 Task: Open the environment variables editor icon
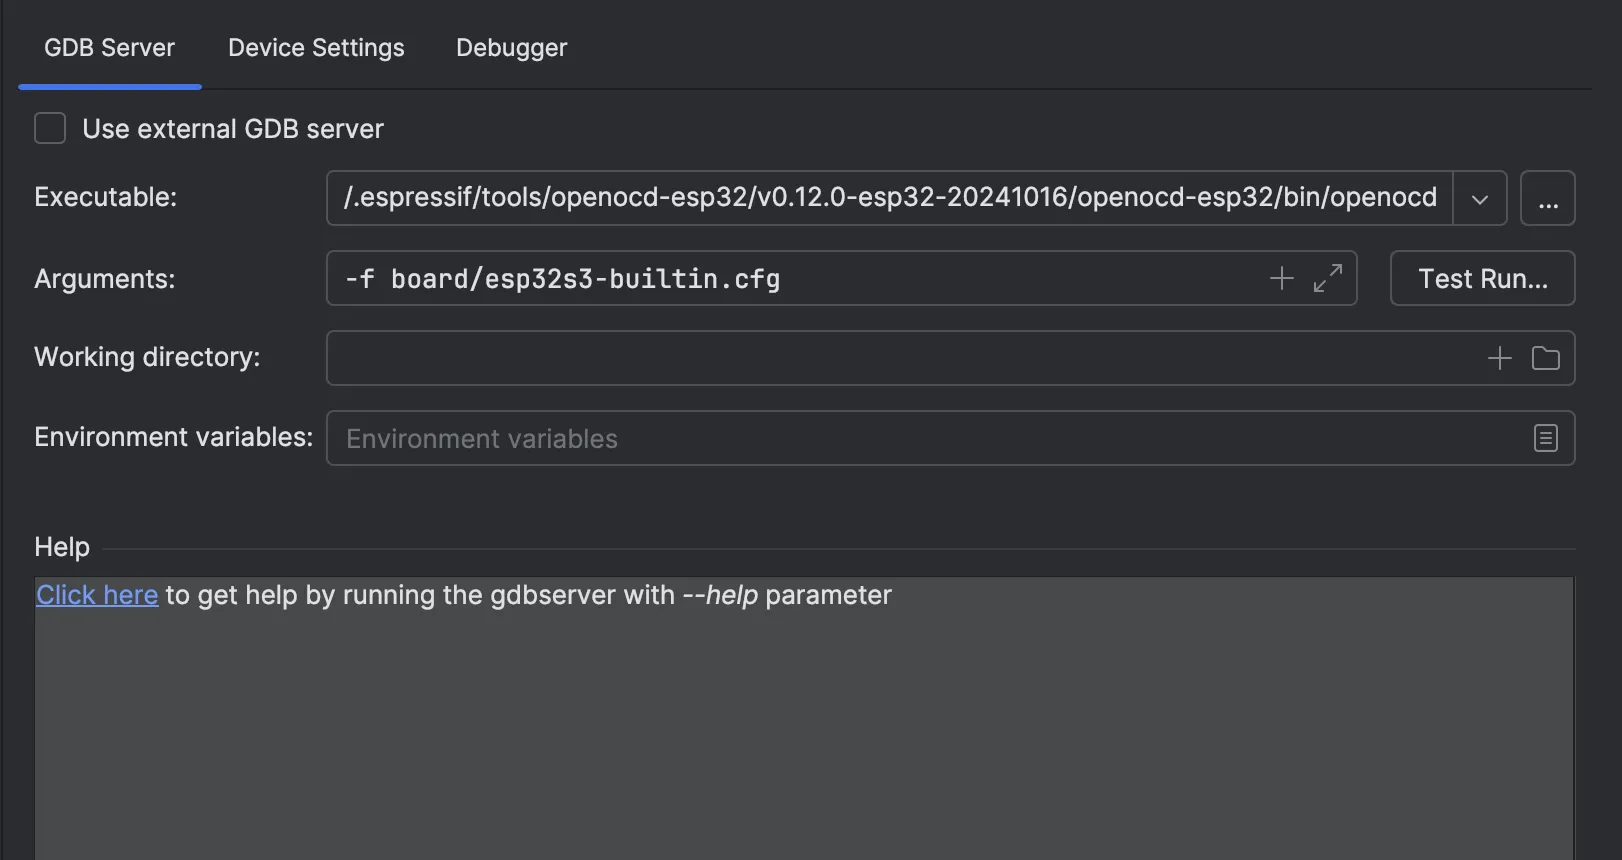tap(1545, 438)
